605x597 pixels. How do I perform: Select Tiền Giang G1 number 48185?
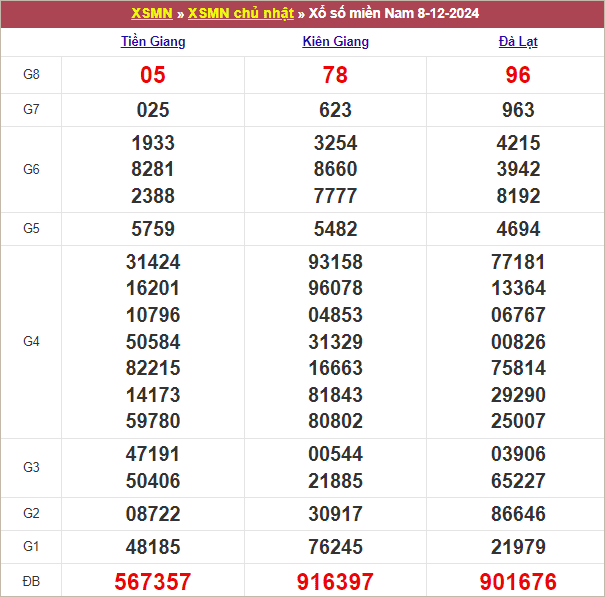tap(153, 547)
